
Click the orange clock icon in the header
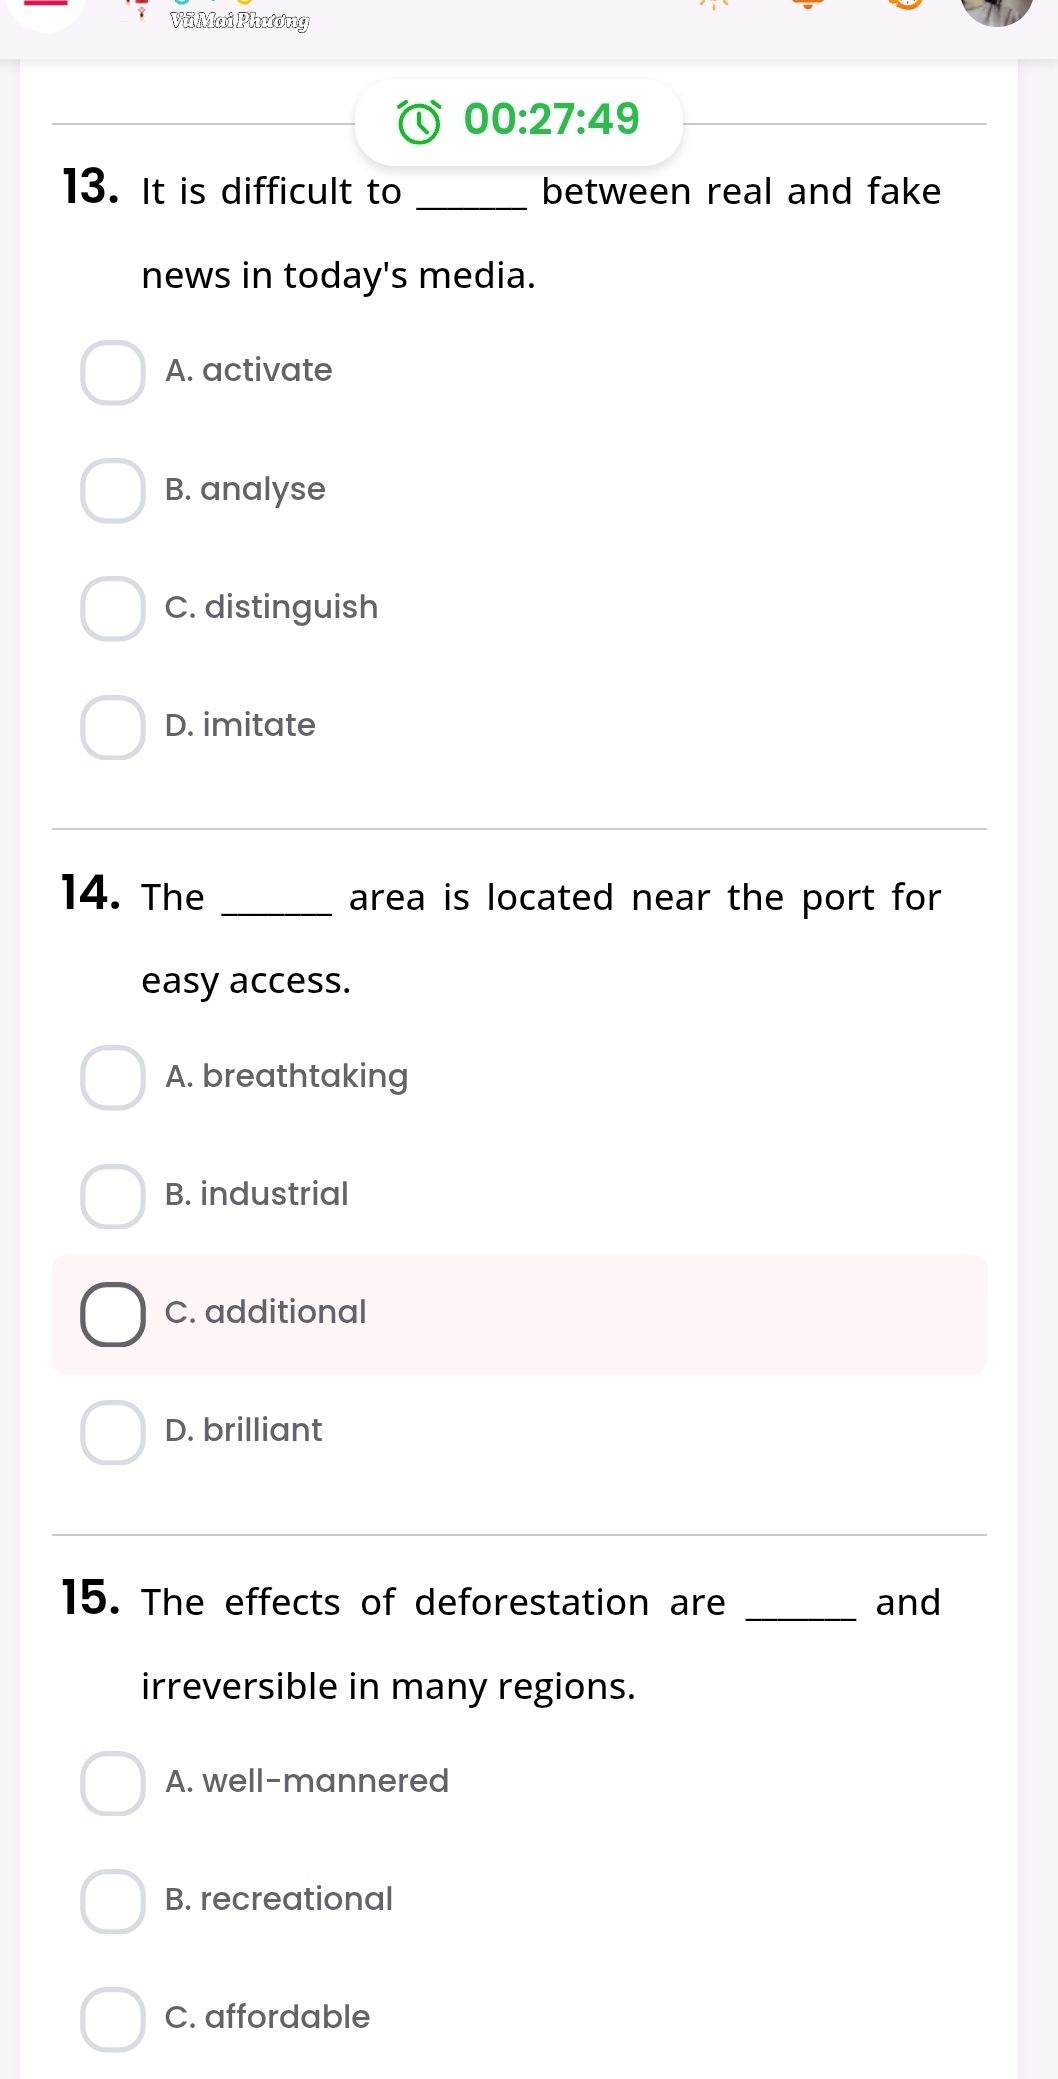(x=906, y=4)
